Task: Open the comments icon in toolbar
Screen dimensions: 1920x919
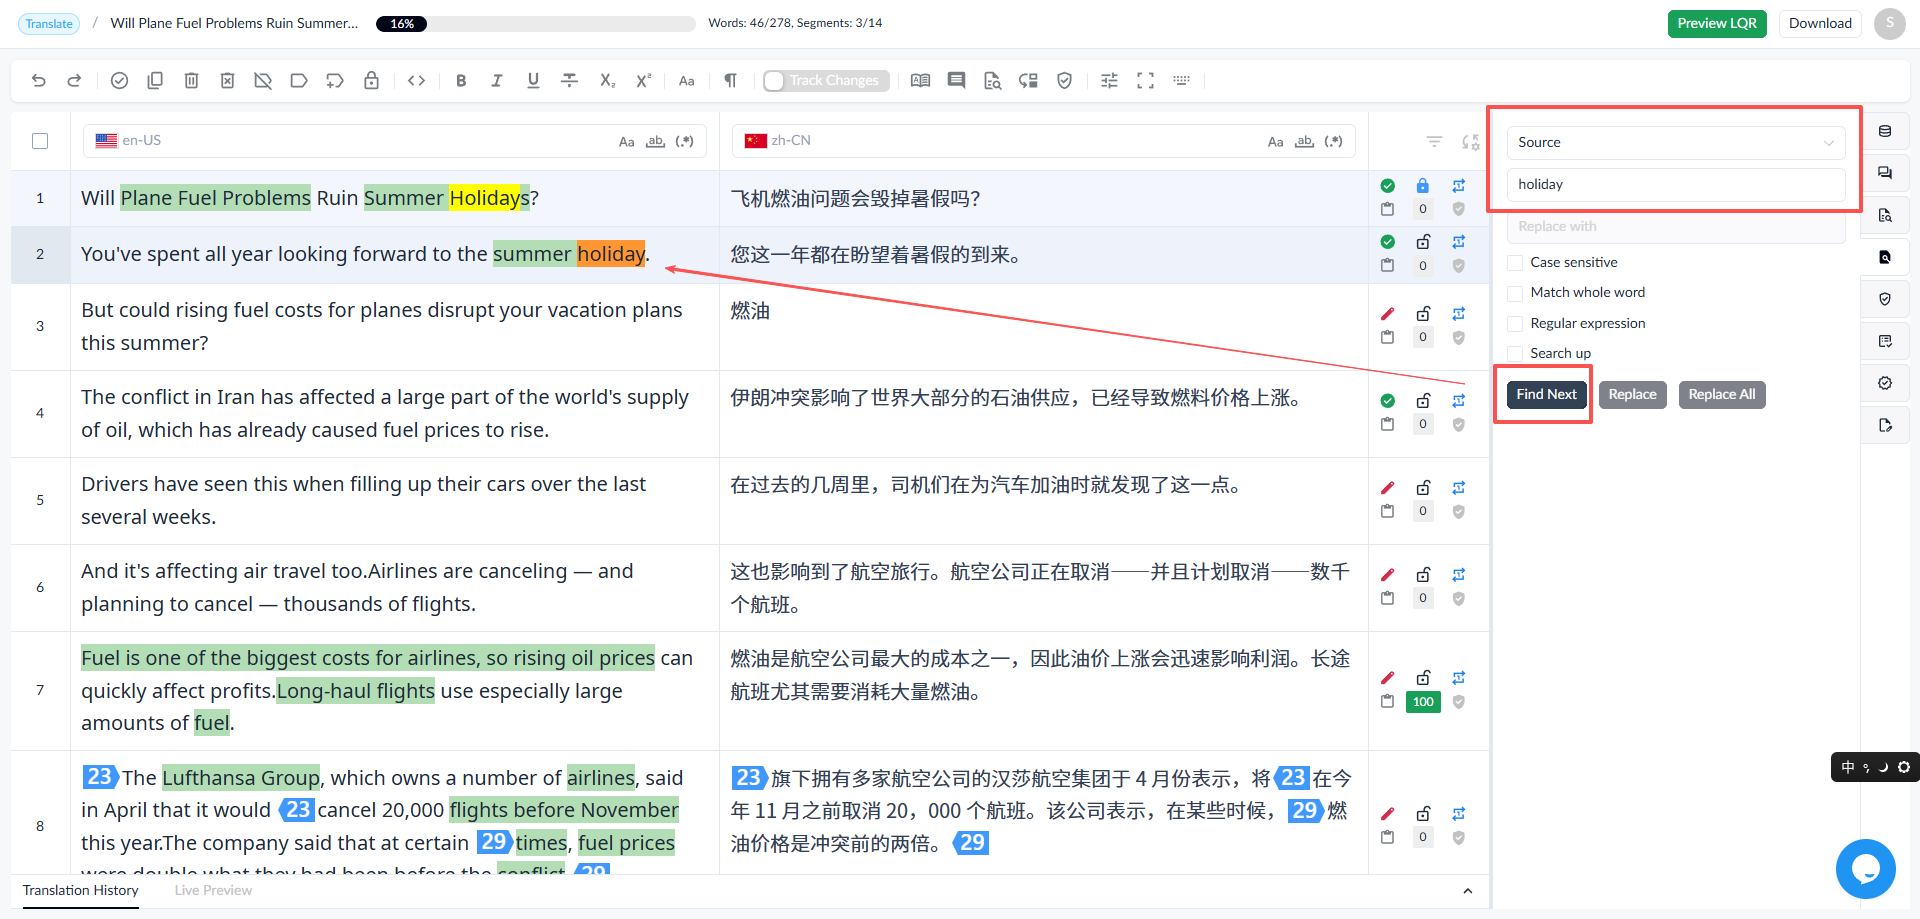Action: pos(956,81)
